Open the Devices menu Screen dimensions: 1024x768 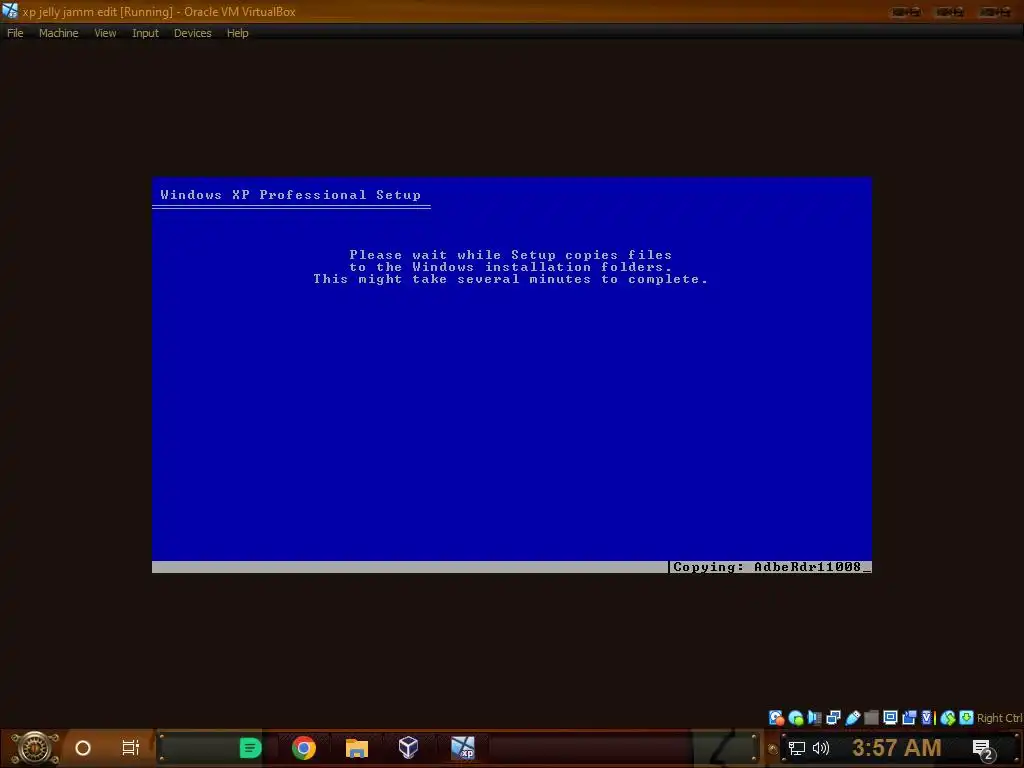pos(193,33)
